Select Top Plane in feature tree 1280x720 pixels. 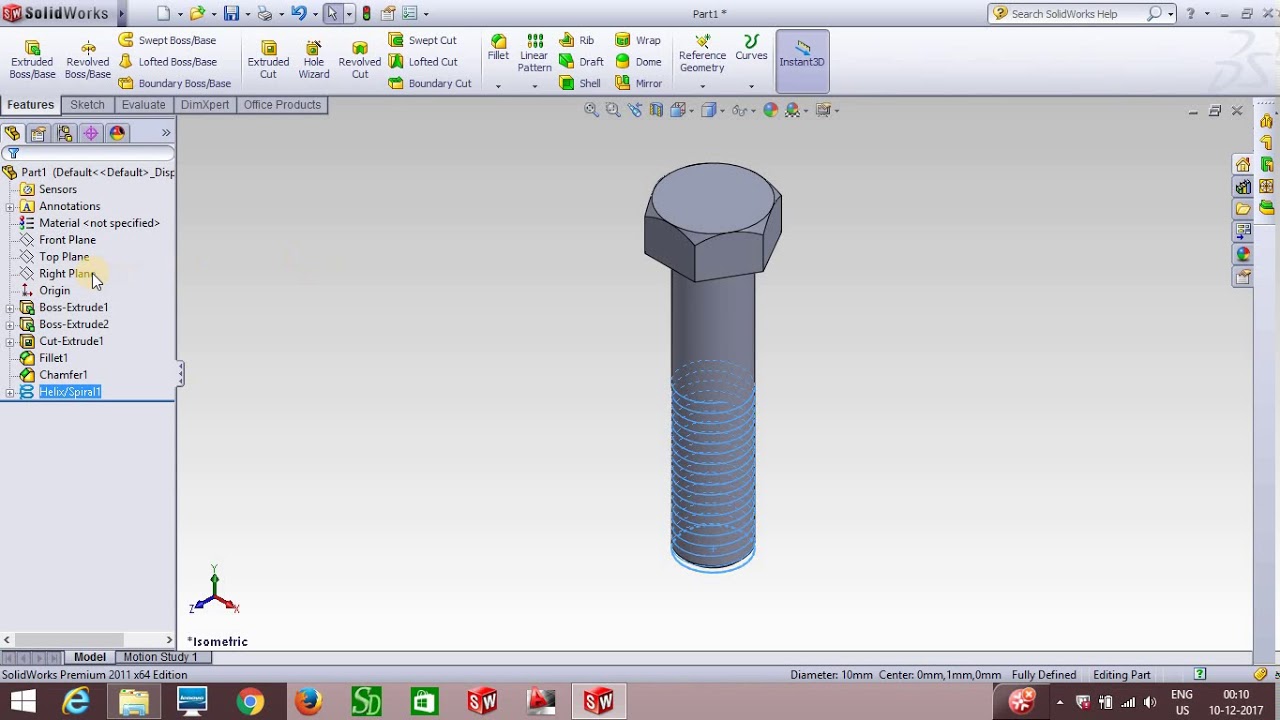pyautogui.click(x=63, y=257)
